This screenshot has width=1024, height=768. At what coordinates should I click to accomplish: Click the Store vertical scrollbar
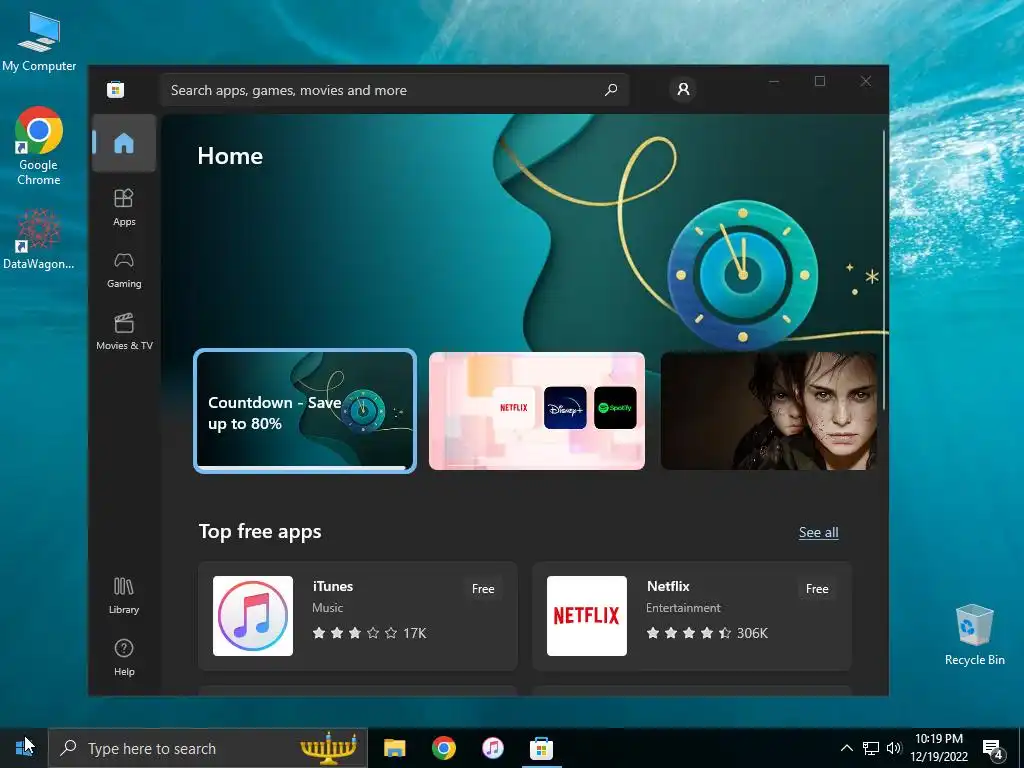click(x=884, y=270)
